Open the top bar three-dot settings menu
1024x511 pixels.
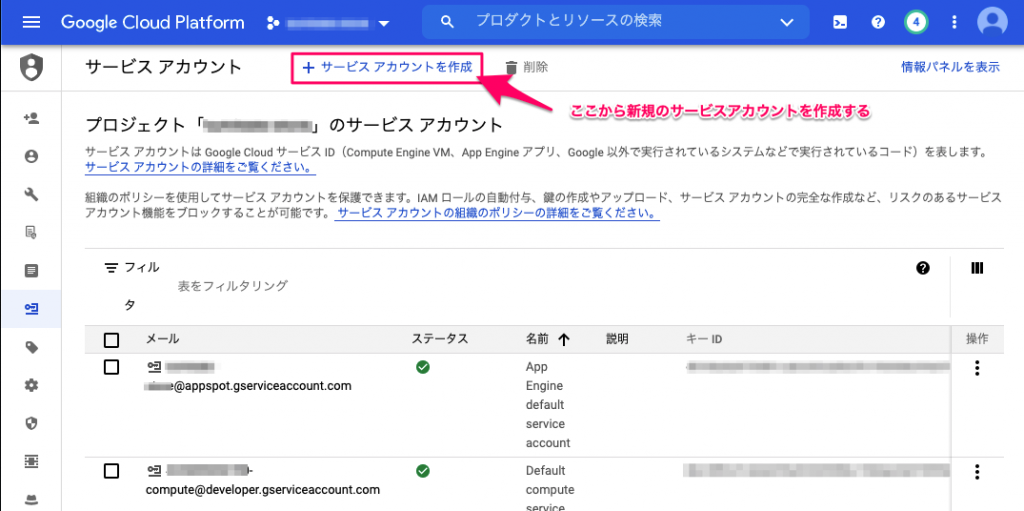click(x=954, y=23)
